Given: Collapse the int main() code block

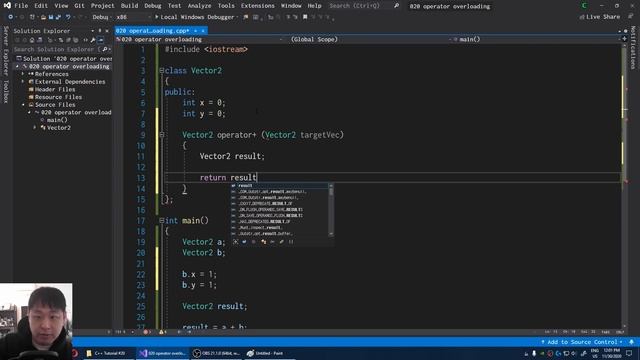Looking at the screenshot, I should click(162, 220).
